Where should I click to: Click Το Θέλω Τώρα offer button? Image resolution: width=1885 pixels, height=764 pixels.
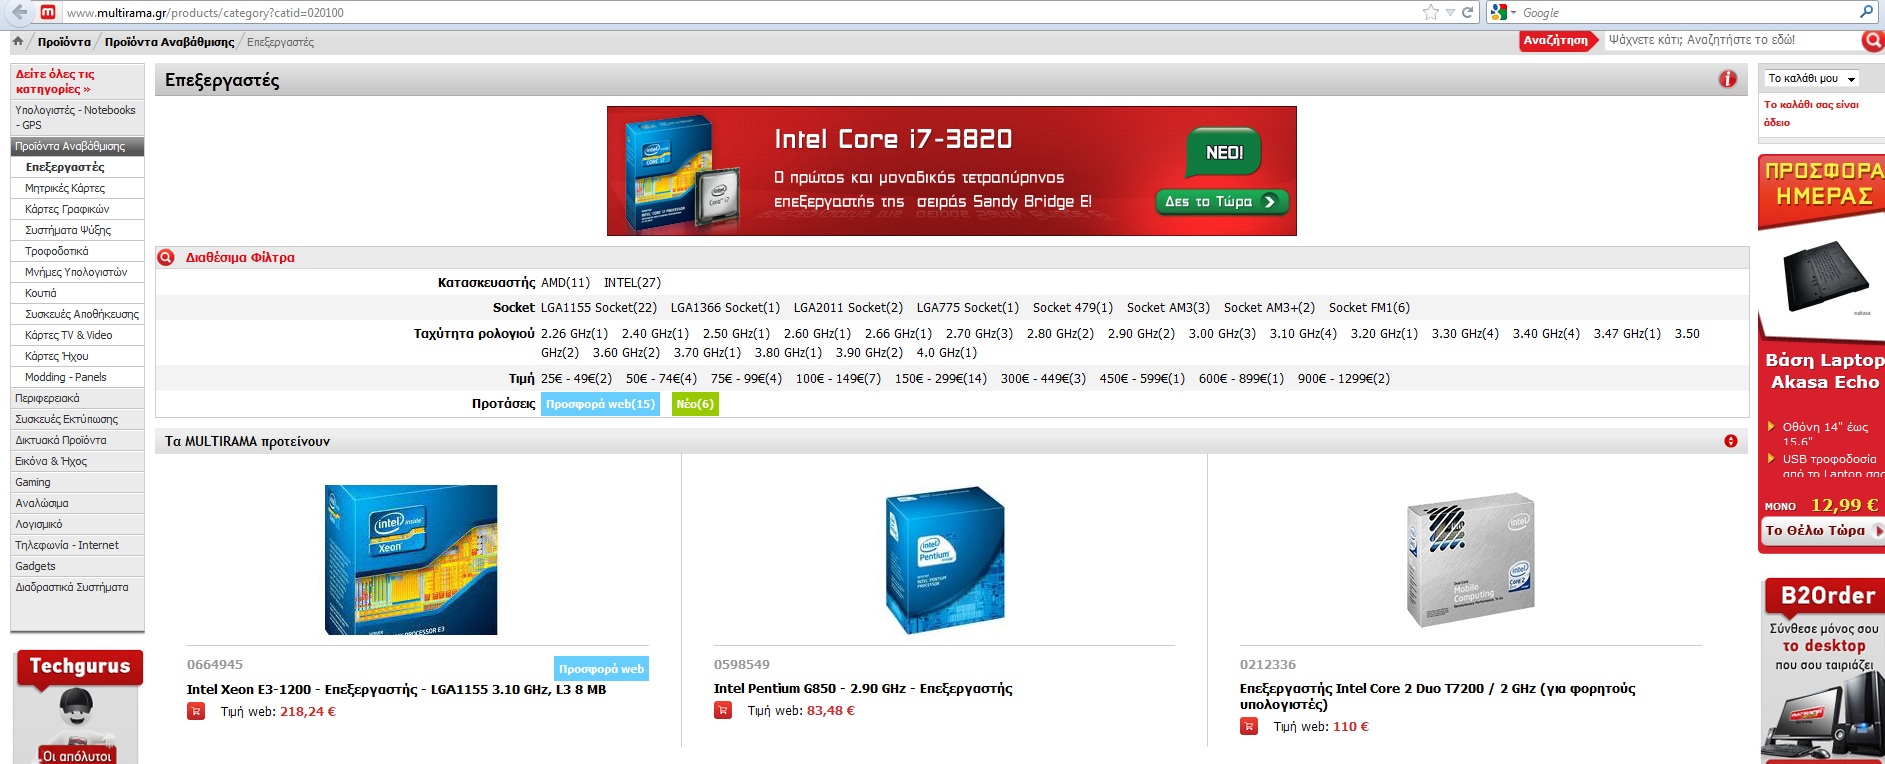click(x=1822, y=531)
